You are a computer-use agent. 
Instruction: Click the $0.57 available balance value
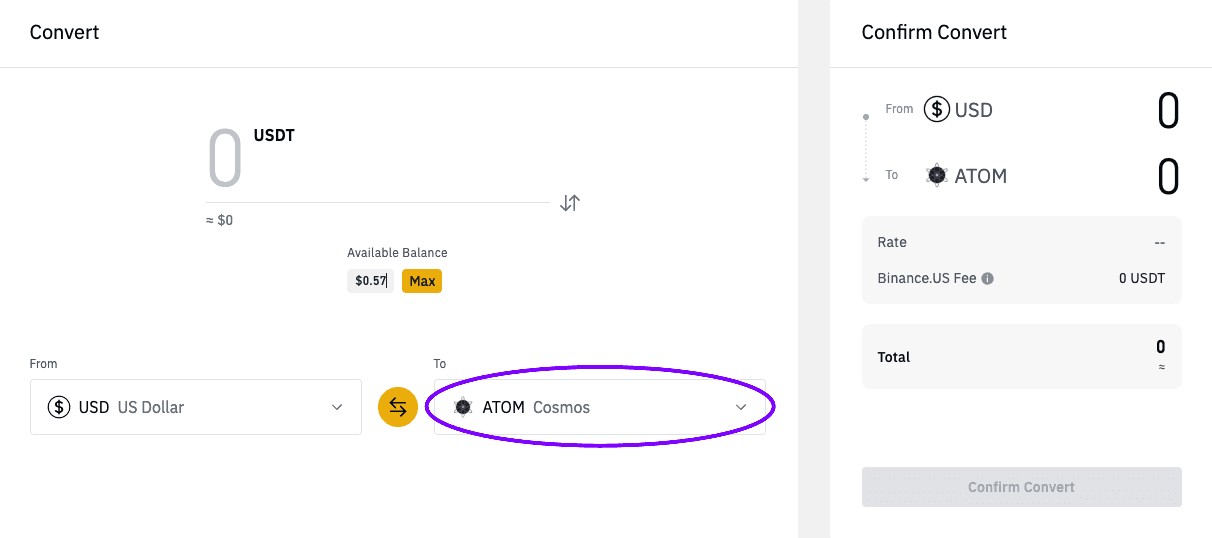pos(371,281)
